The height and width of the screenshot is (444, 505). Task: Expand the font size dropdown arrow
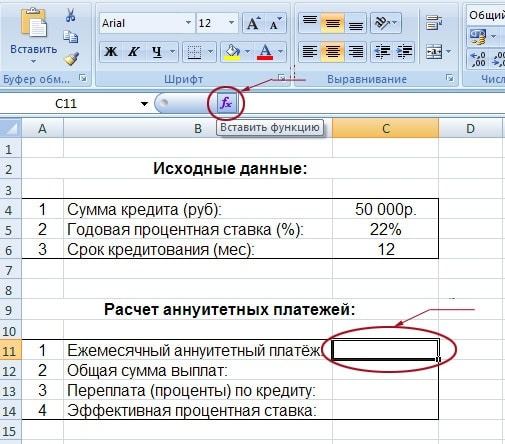click(231, 23)
